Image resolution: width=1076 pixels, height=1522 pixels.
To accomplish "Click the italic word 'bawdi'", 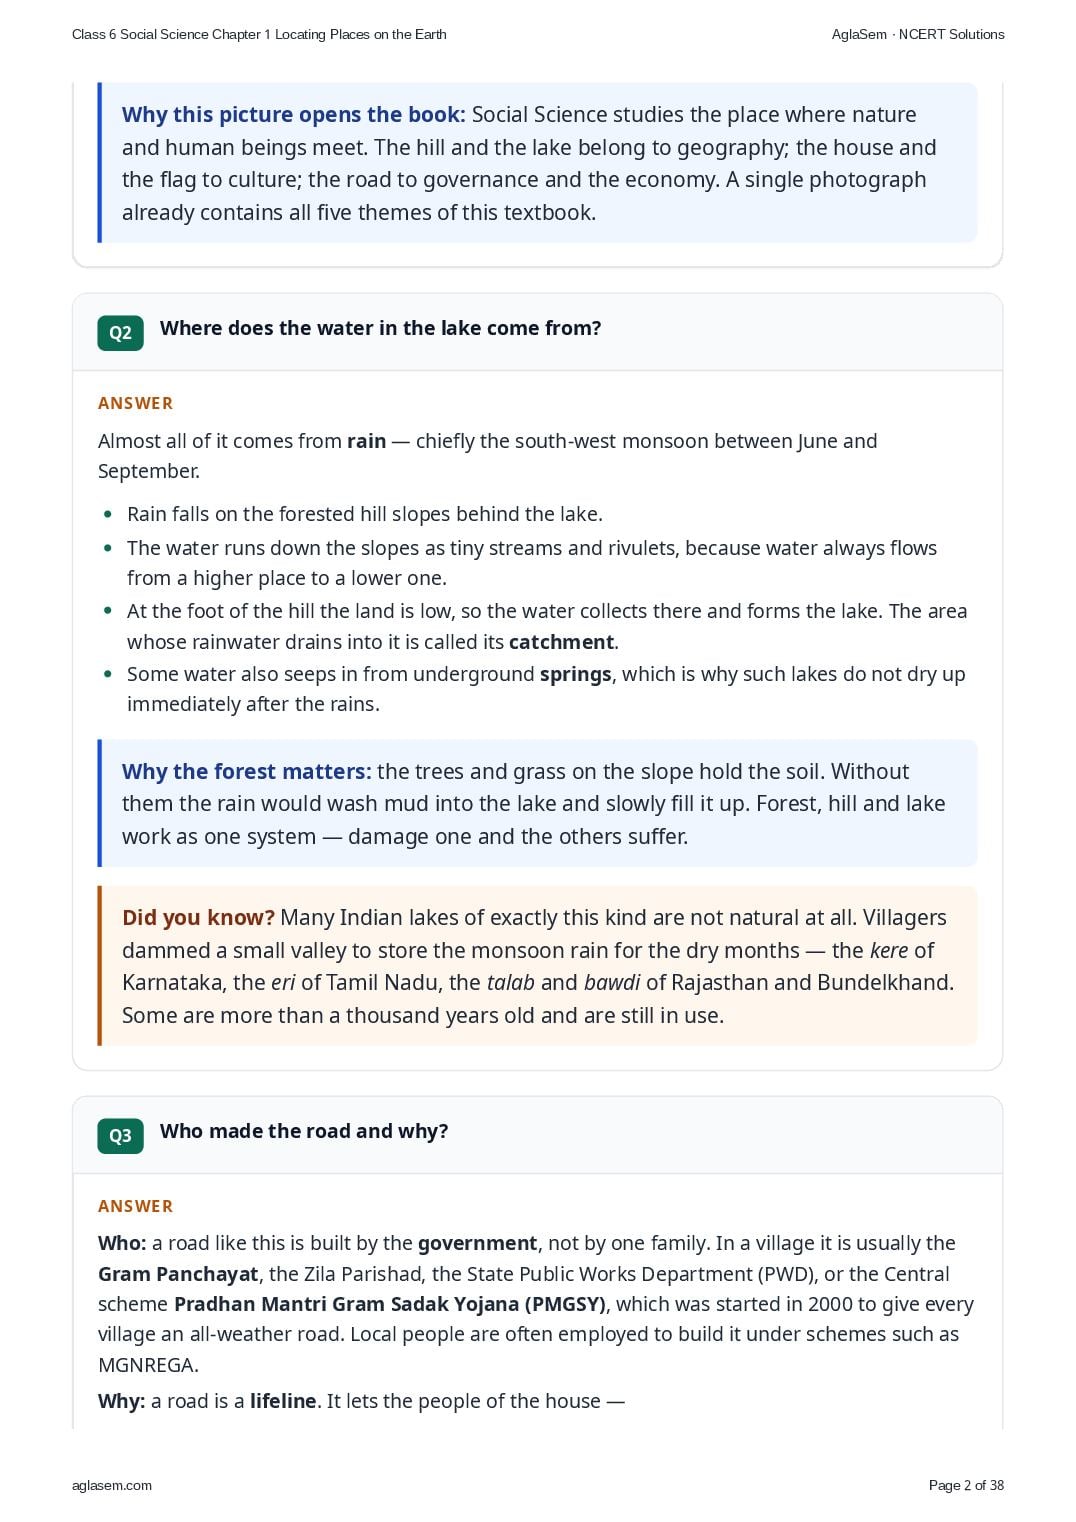I will tap(612, 982).
